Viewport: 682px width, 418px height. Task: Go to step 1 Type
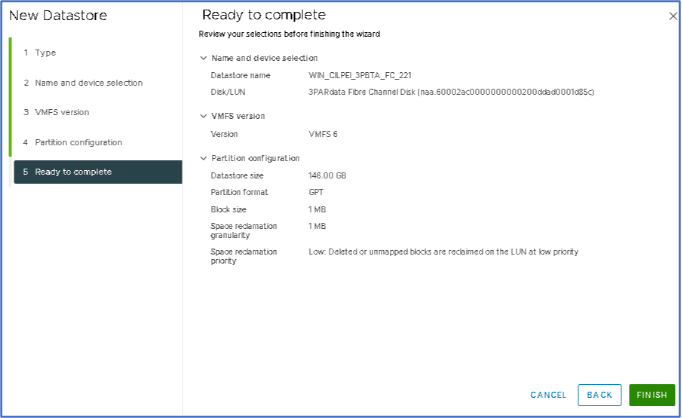[45, 52]
